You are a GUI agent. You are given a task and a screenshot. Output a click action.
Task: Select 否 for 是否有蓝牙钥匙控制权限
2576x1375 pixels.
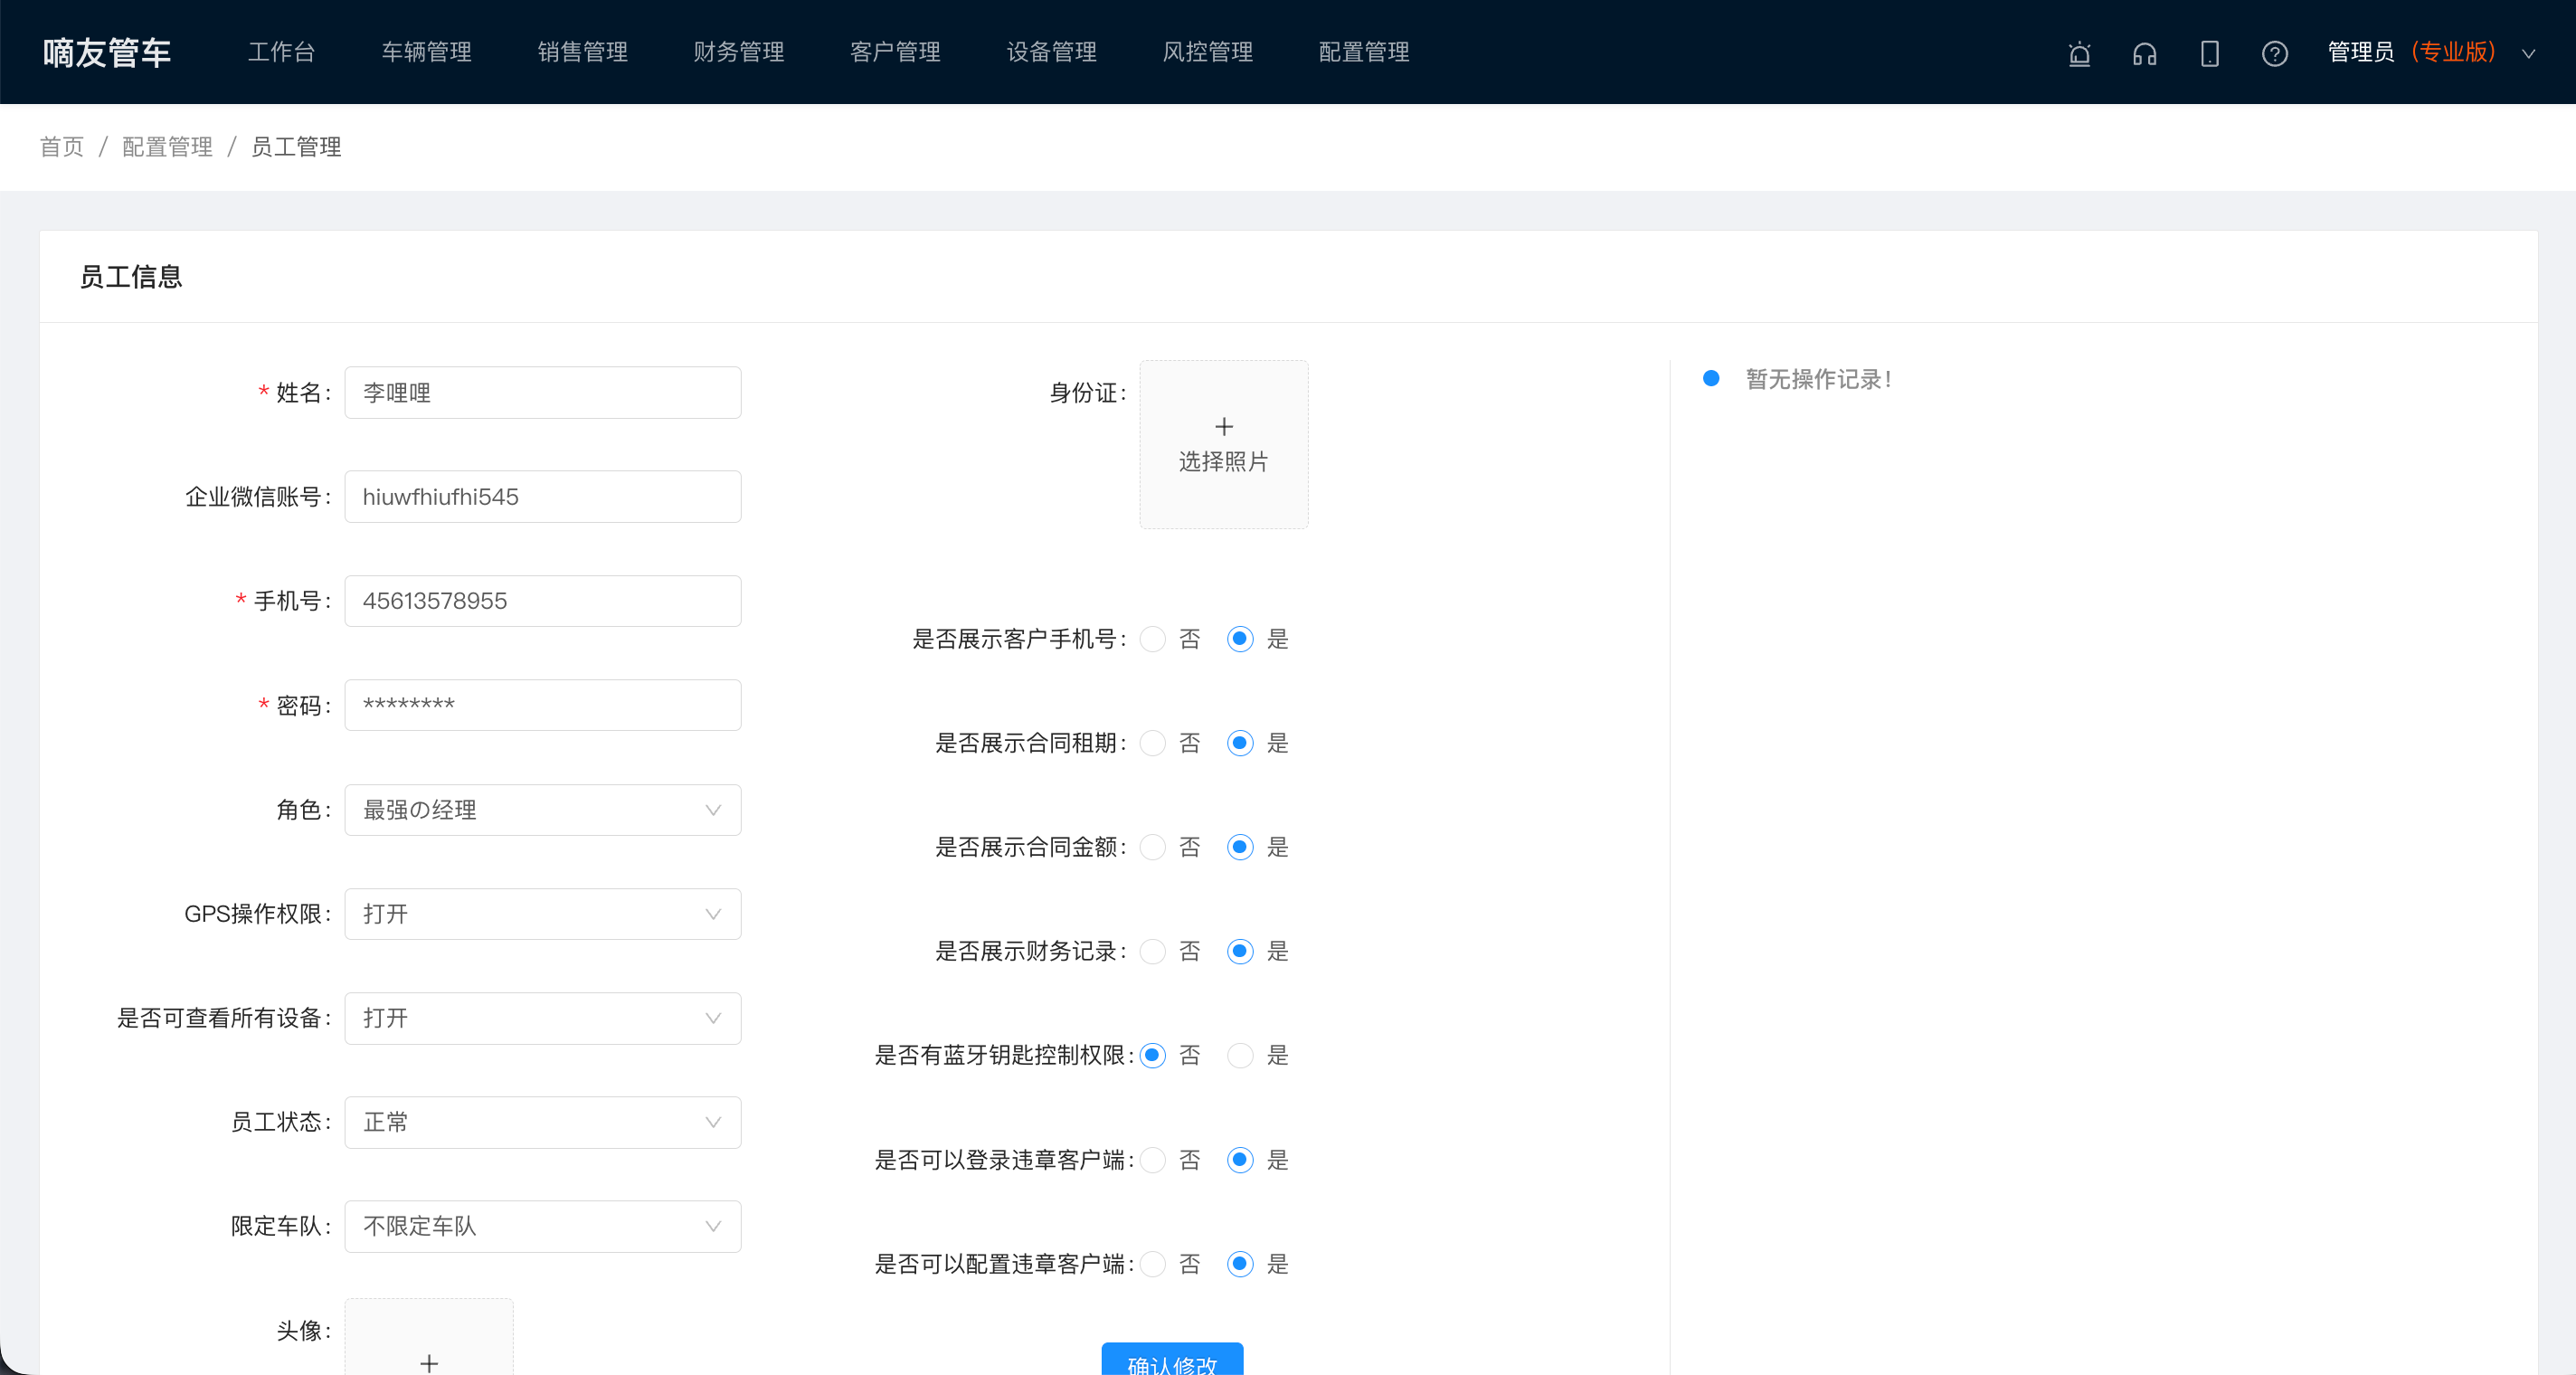click(x=1152, y=1055)
